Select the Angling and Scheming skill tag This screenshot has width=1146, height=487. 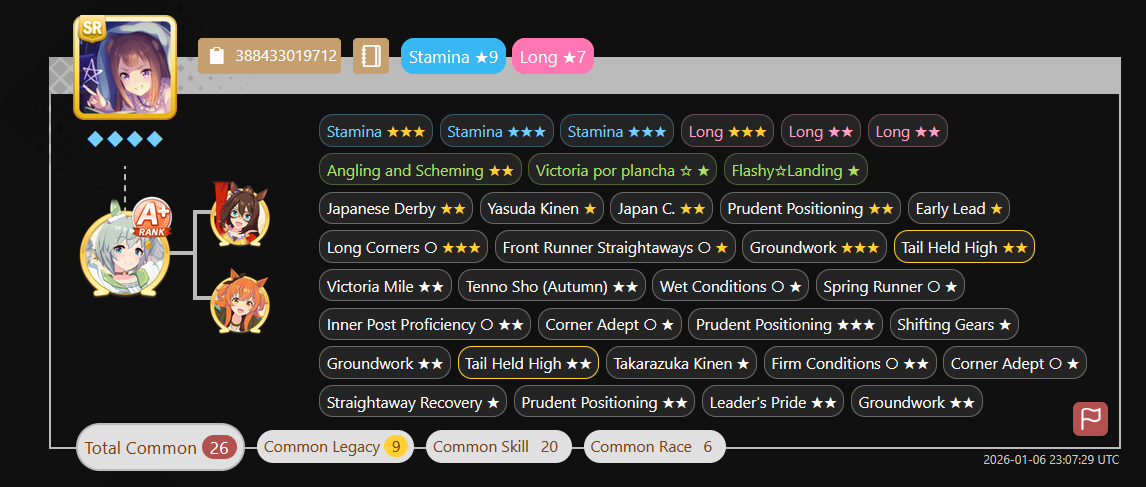[x=420, y=170]
